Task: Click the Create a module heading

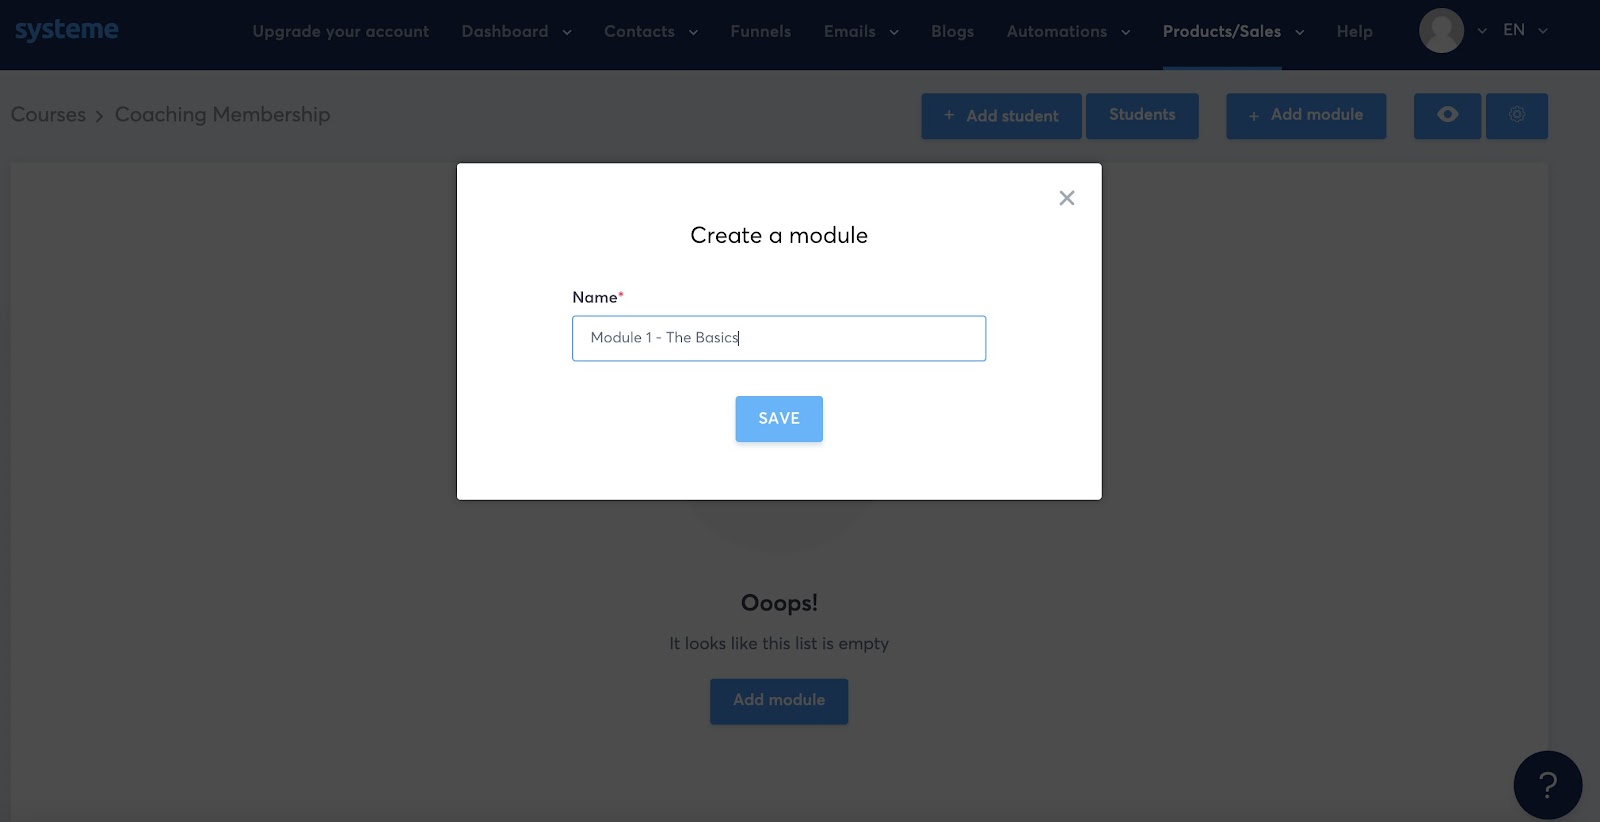Action: pyautogui.click(x=779, y=236)
